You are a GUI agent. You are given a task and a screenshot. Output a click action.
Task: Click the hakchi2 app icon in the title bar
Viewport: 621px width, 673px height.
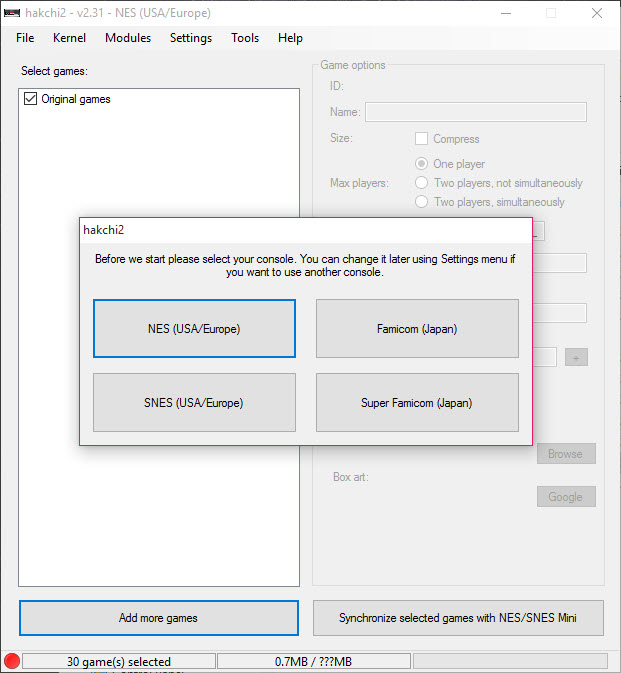click(12, 13)
